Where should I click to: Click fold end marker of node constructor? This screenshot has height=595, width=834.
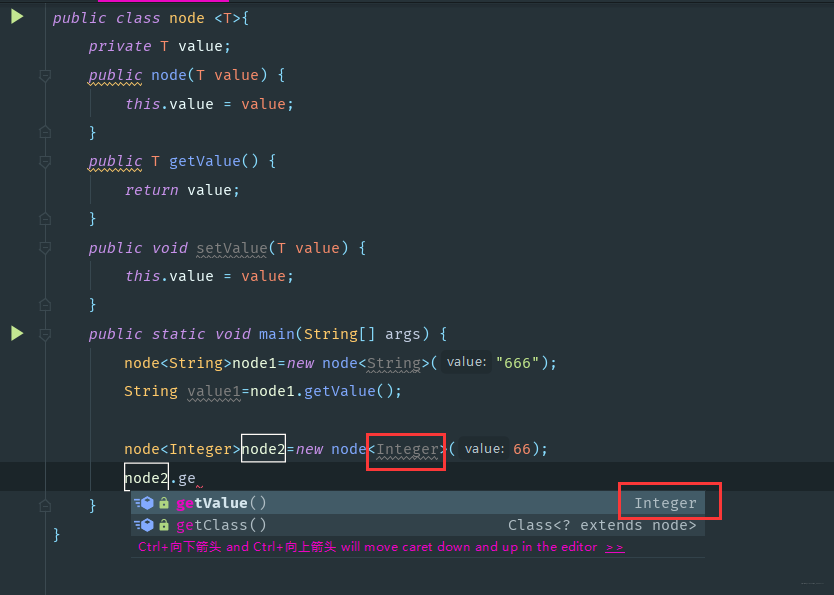(x=45, y=131)
